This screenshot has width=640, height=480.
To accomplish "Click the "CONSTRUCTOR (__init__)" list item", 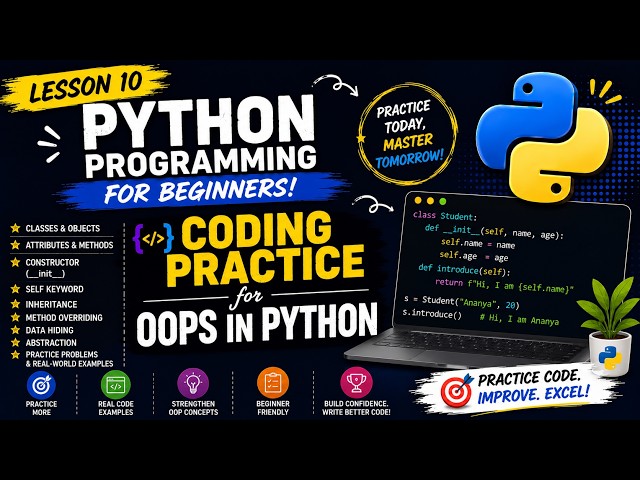I will [x=52, y=268].
